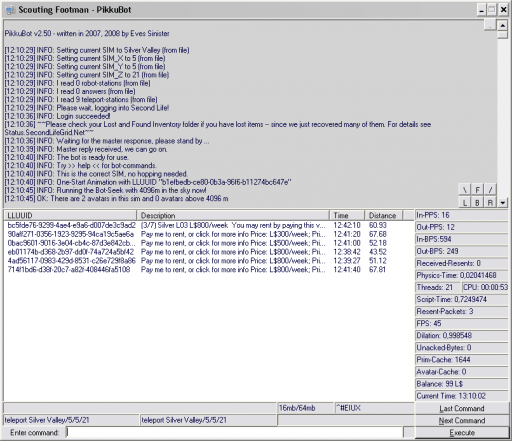Click the Threads: 21 status field
Image resolution: width=512 pixels, height=441 pixels.
(438, 287)
